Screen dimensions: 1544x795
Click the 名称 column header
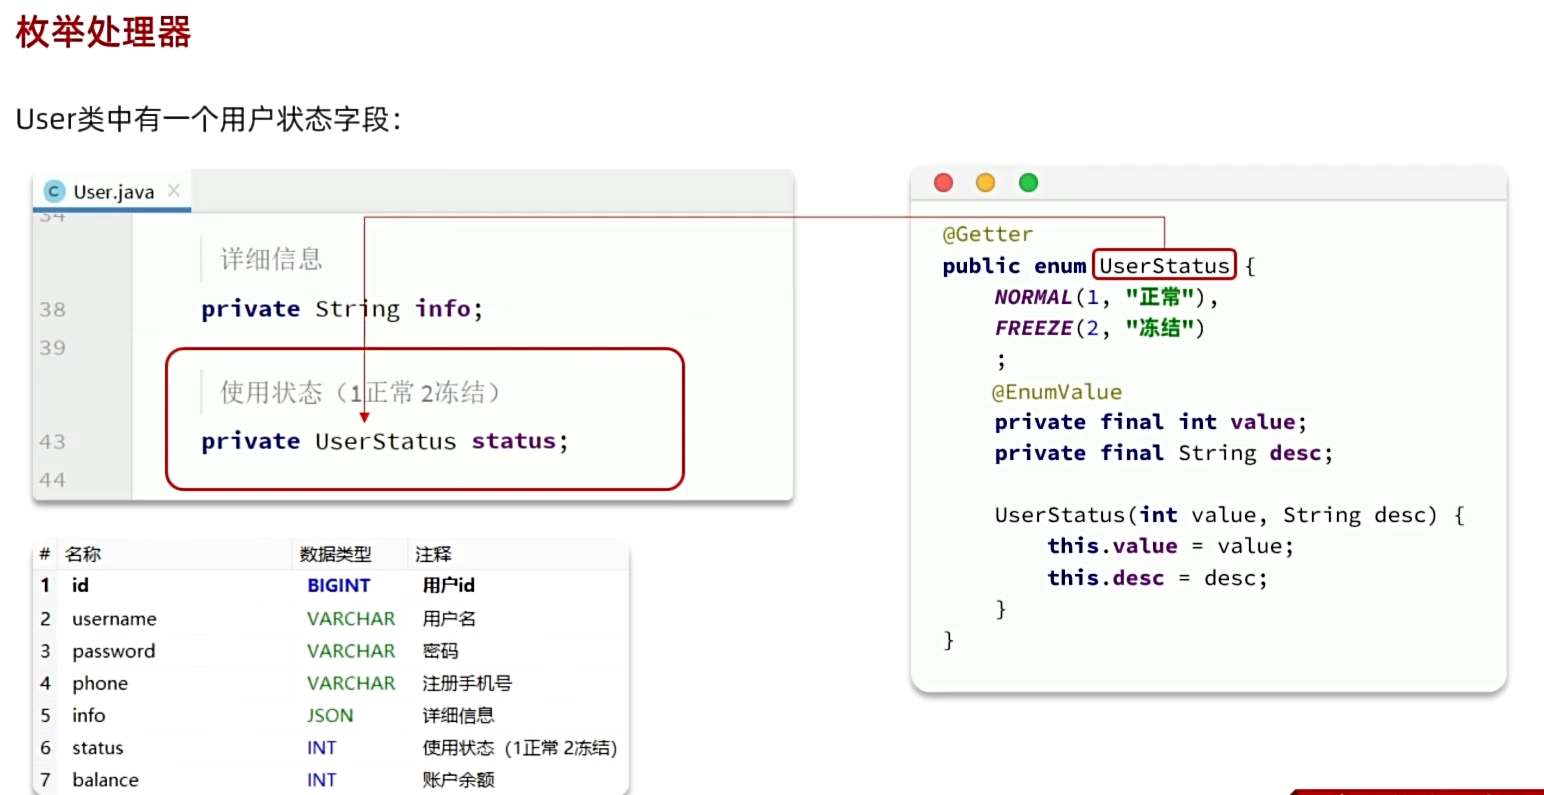click(83, 554)
